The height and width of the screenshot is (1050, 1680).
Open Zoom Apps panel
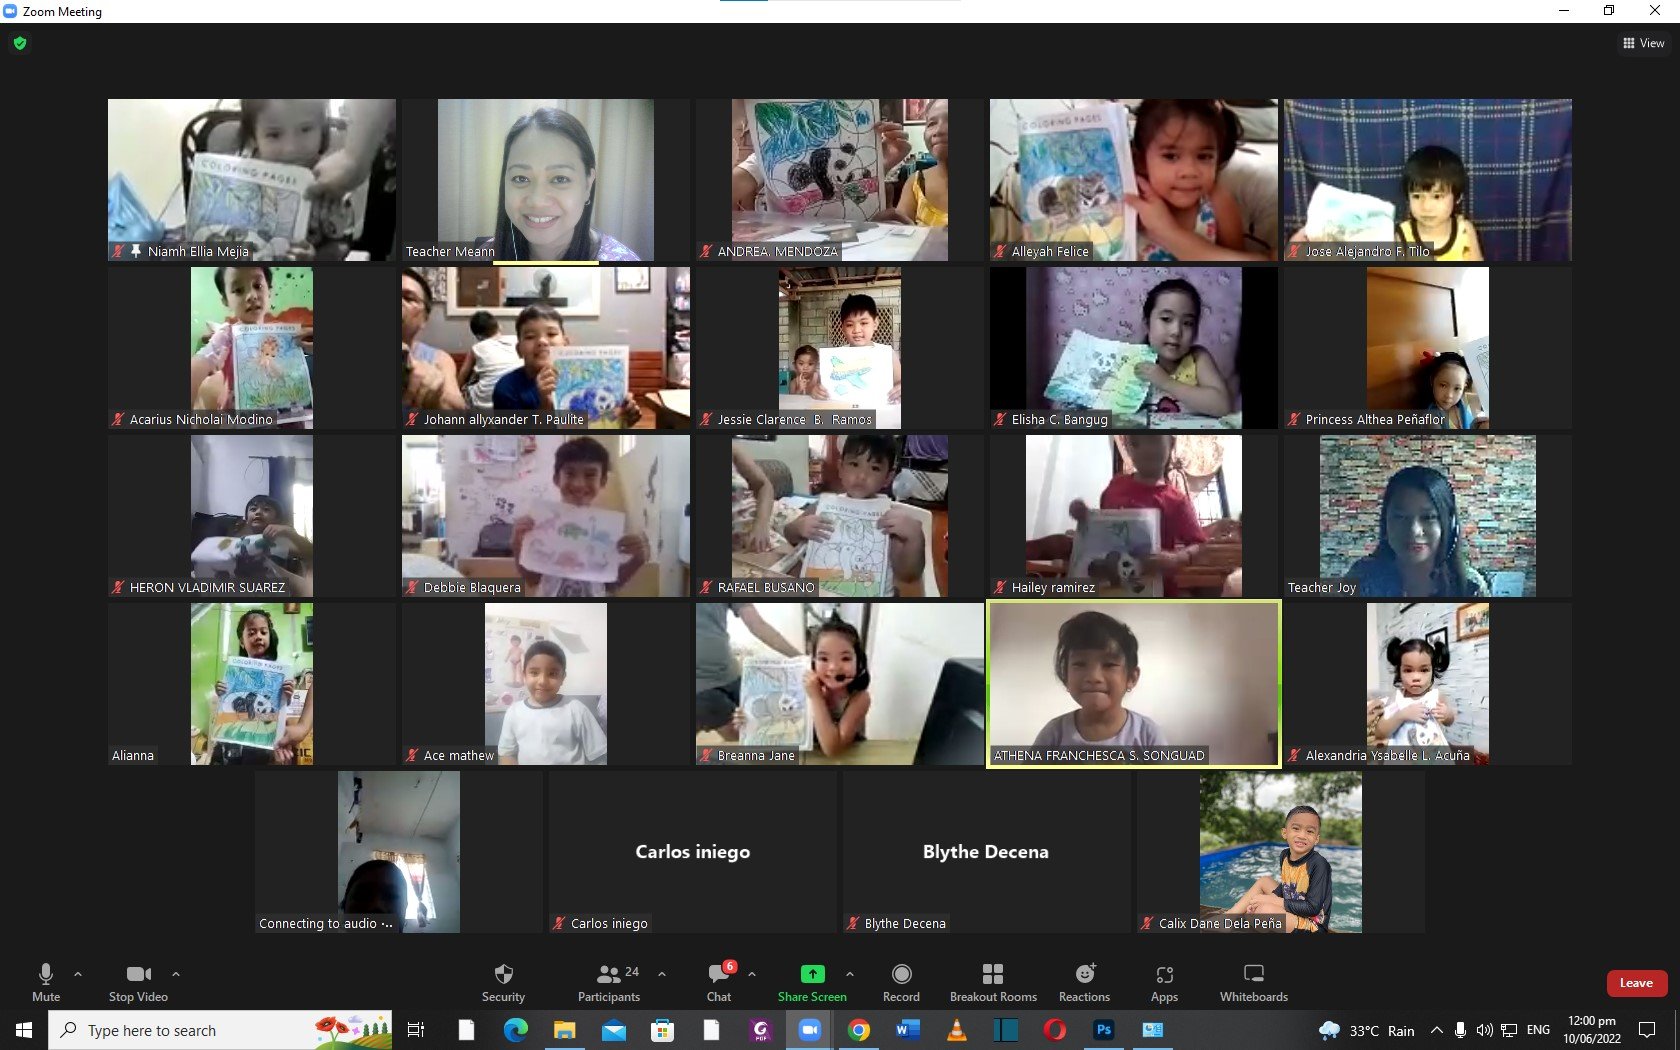(x=1164, y=982)
